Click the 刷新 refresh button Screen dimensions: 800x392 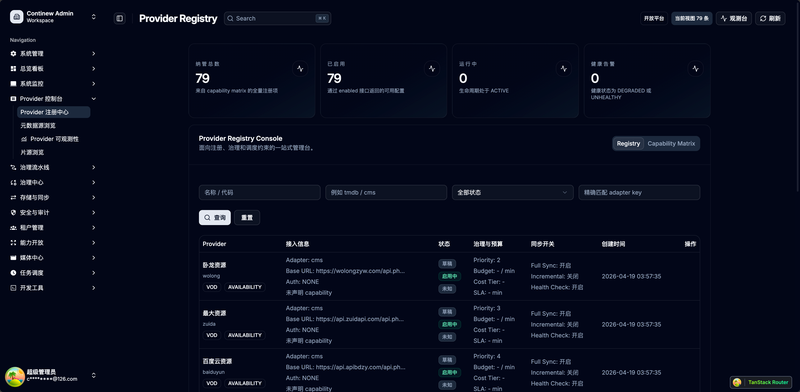(x=770, y=18)
